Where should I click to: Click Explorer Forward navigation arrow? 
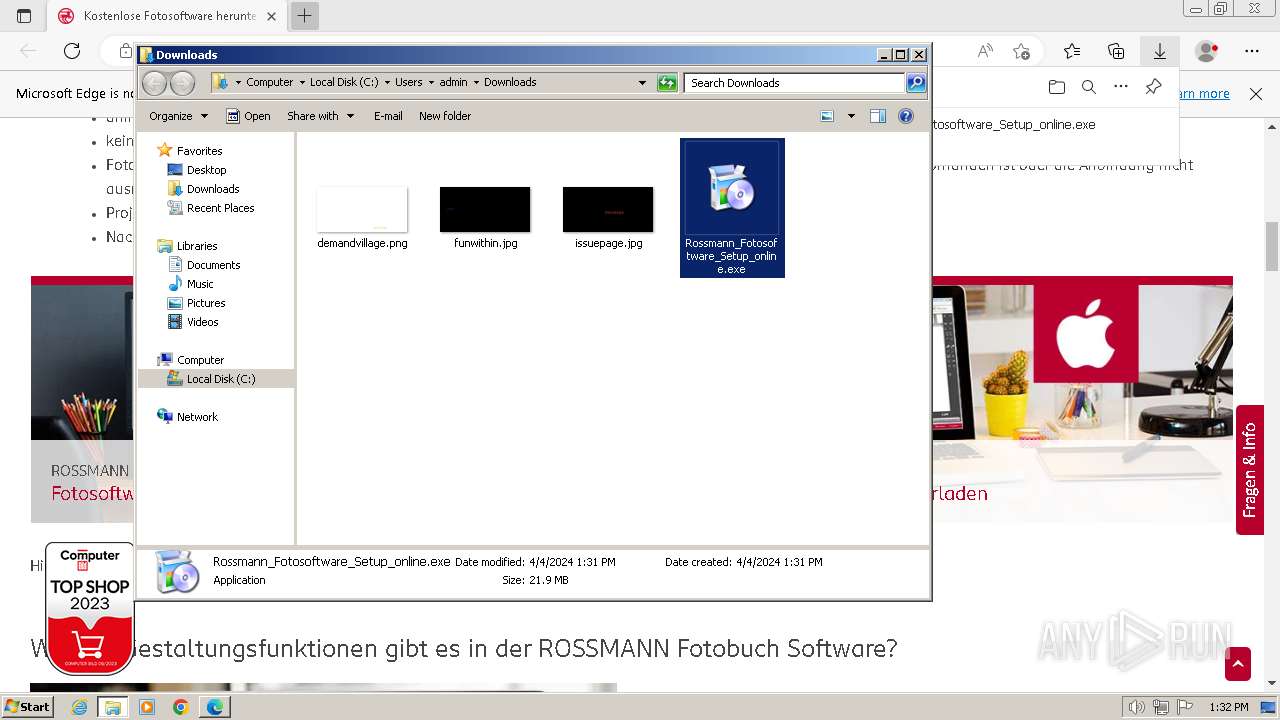[x=182, y=83]
